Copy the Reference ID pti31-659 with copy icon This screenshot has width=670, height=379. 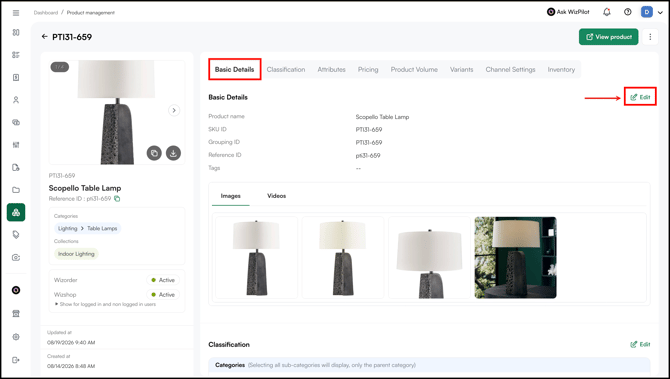(117, 199)
